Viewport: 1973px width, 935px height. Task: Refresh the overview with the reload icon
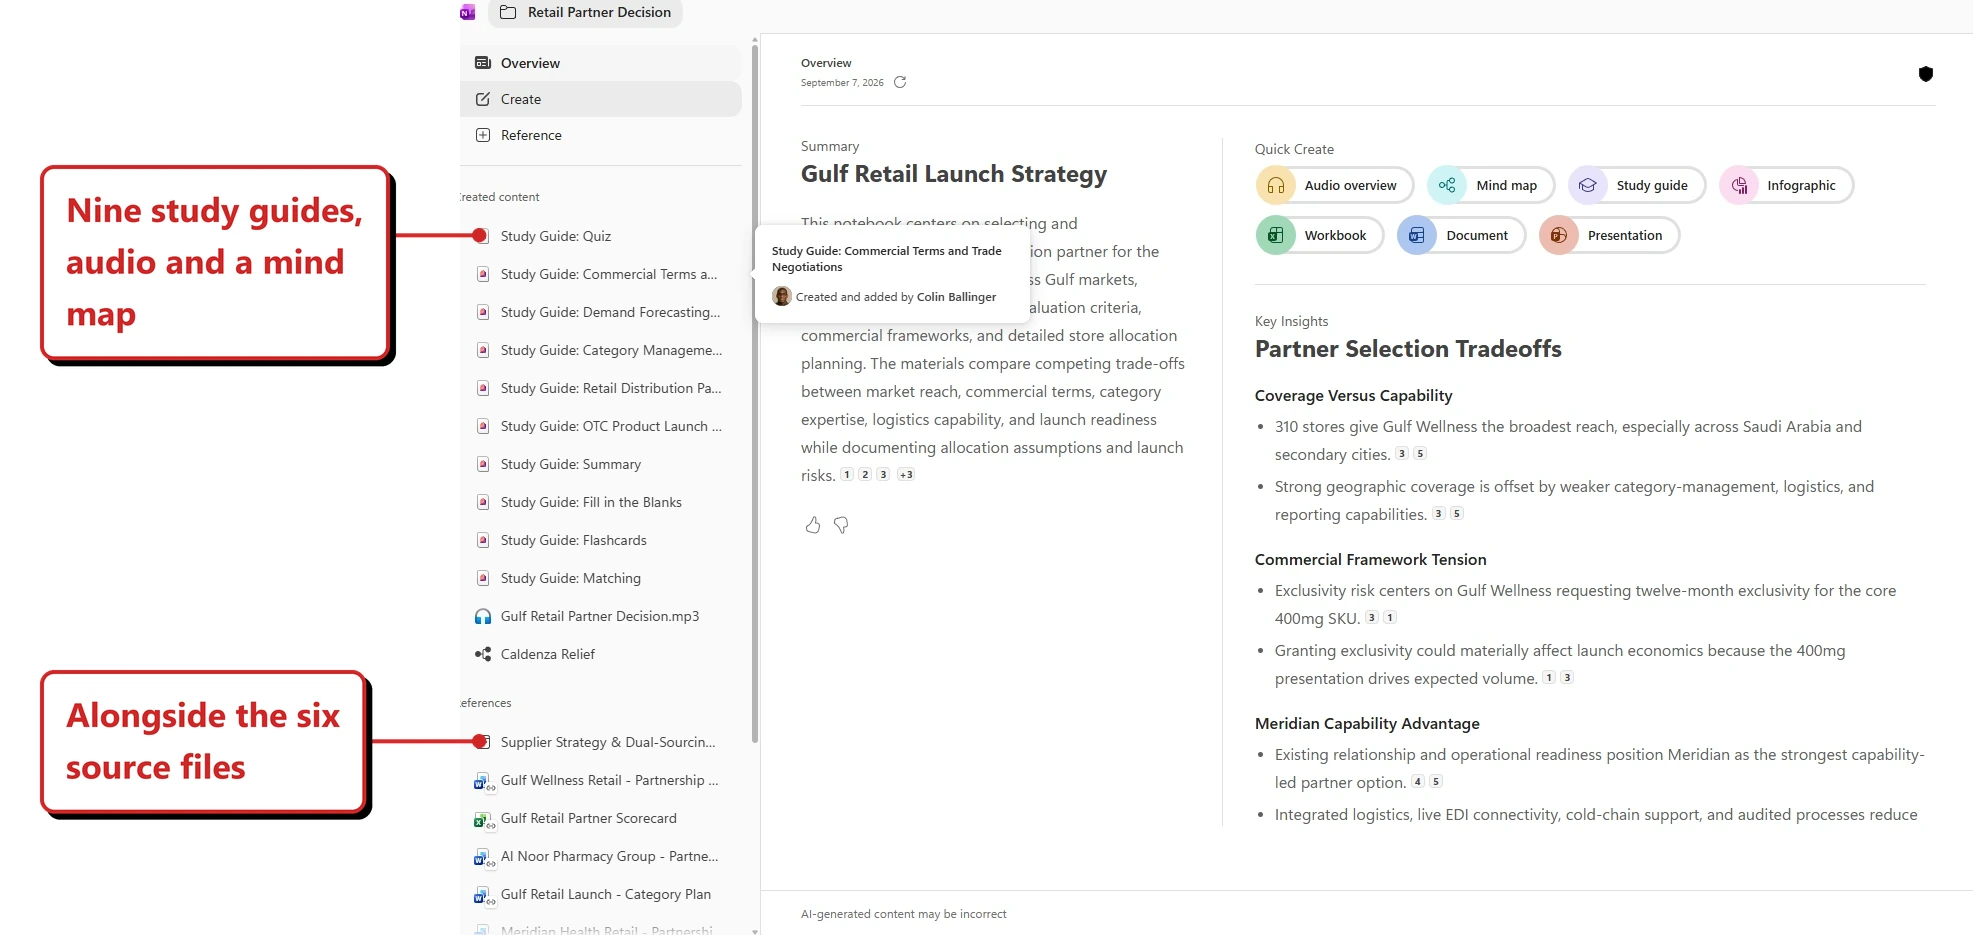coord(900,82)
